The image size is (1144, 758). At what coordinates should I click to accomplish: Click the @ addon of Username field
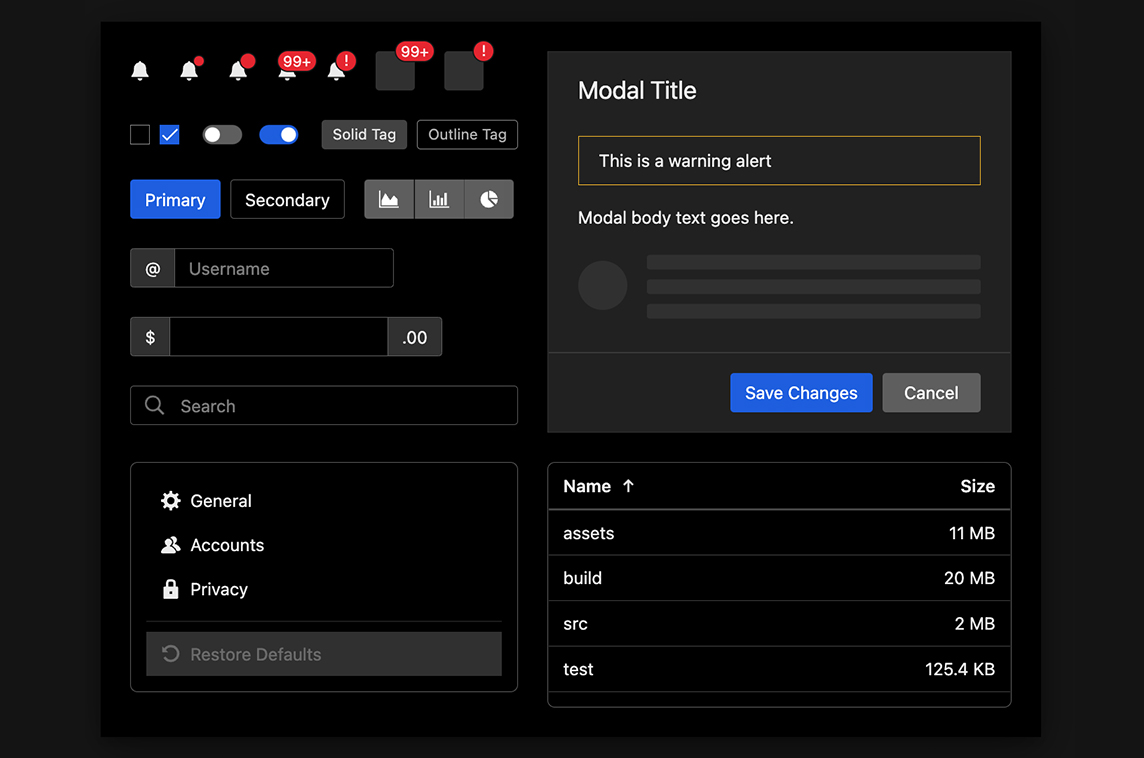[152, 268]
